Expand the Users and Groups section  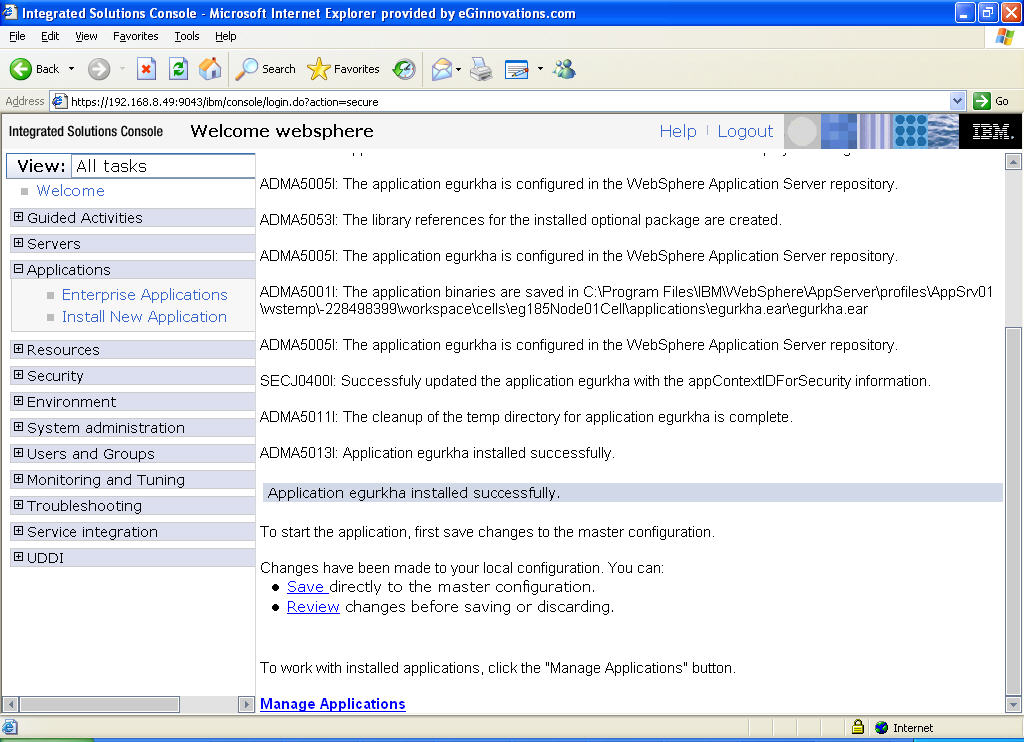pos(18,453)
